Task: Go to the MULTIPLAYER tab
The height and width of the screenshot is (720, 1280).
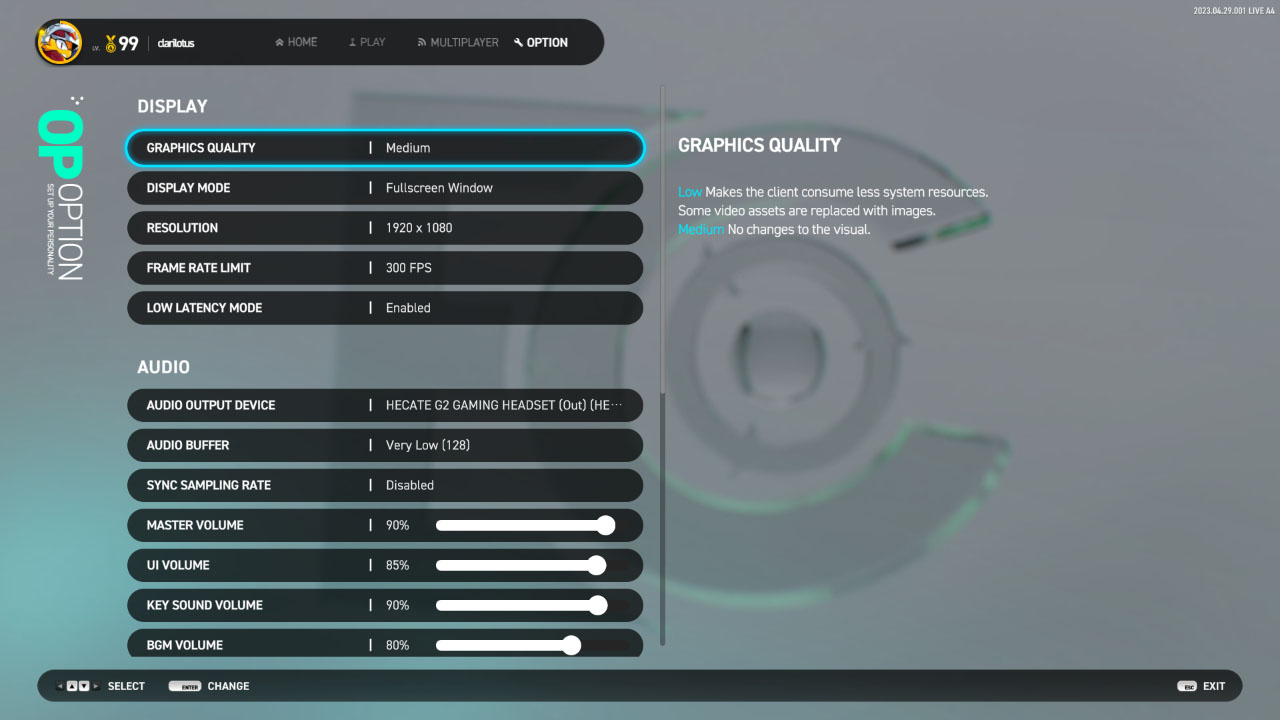Action: pyautogui.click(x=457, y=43)
